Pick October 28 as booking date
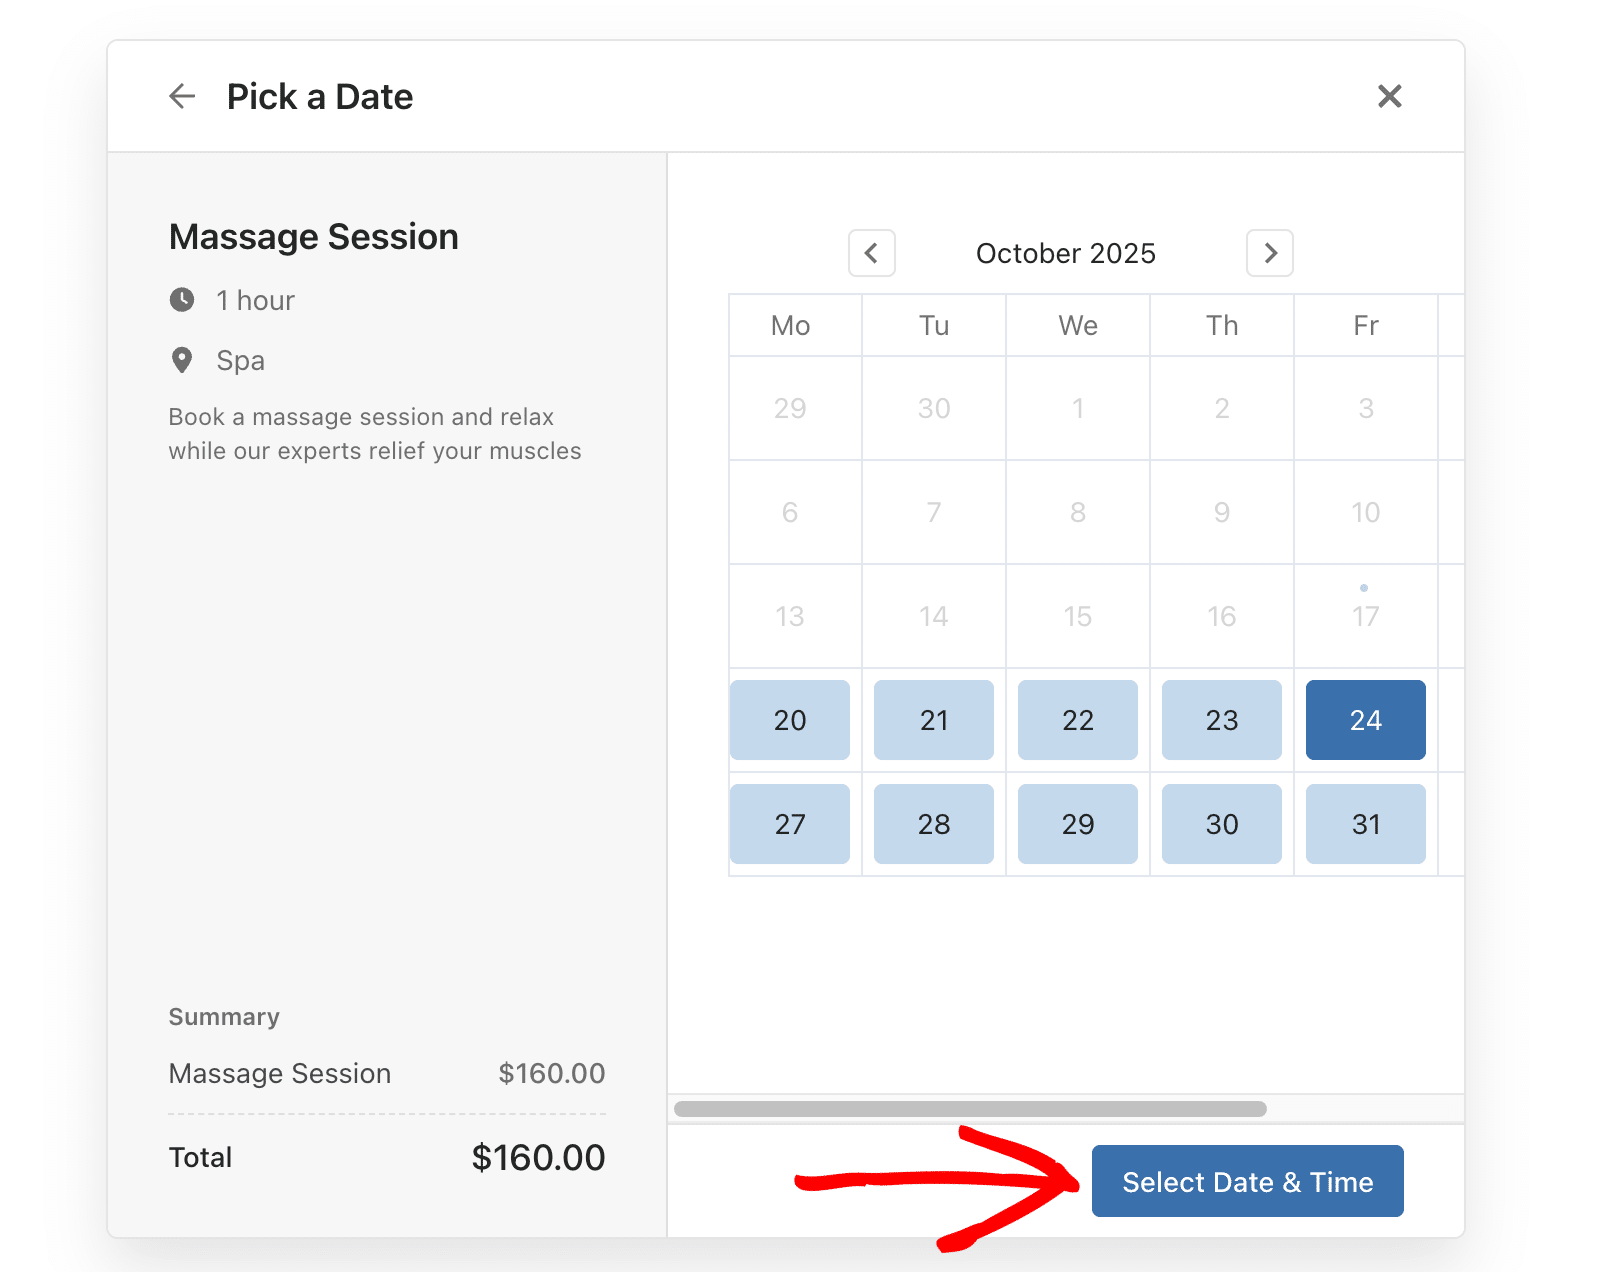The width and height of the screenshot is (1600, 1272). [x=933, y=824]
